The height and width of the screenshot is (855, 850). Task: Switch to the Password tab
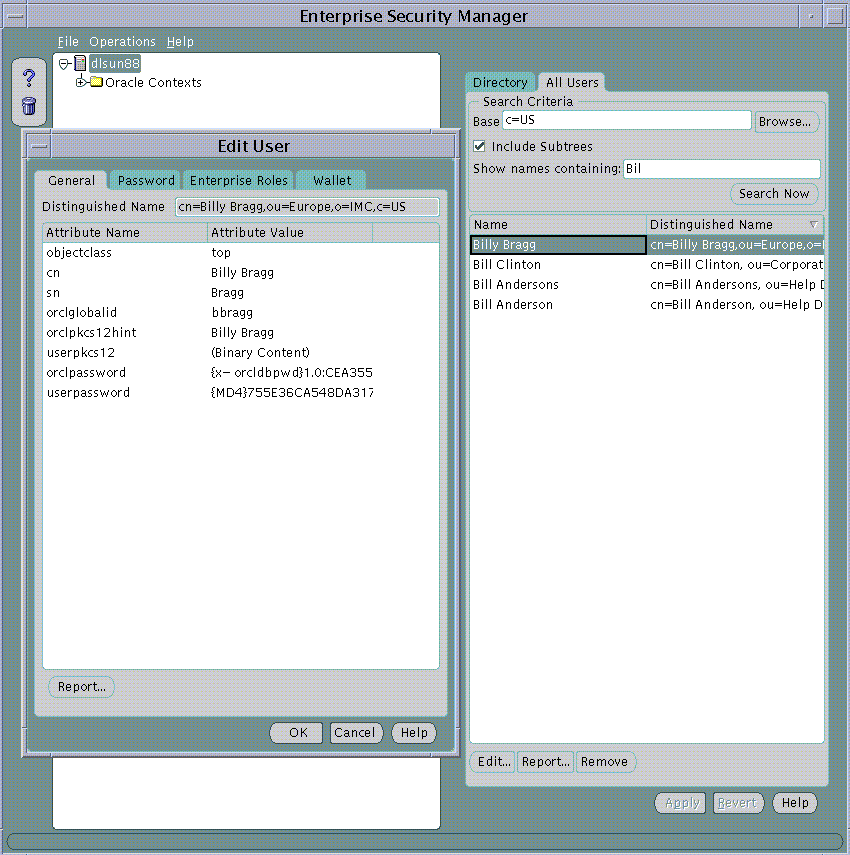point(146,180)
